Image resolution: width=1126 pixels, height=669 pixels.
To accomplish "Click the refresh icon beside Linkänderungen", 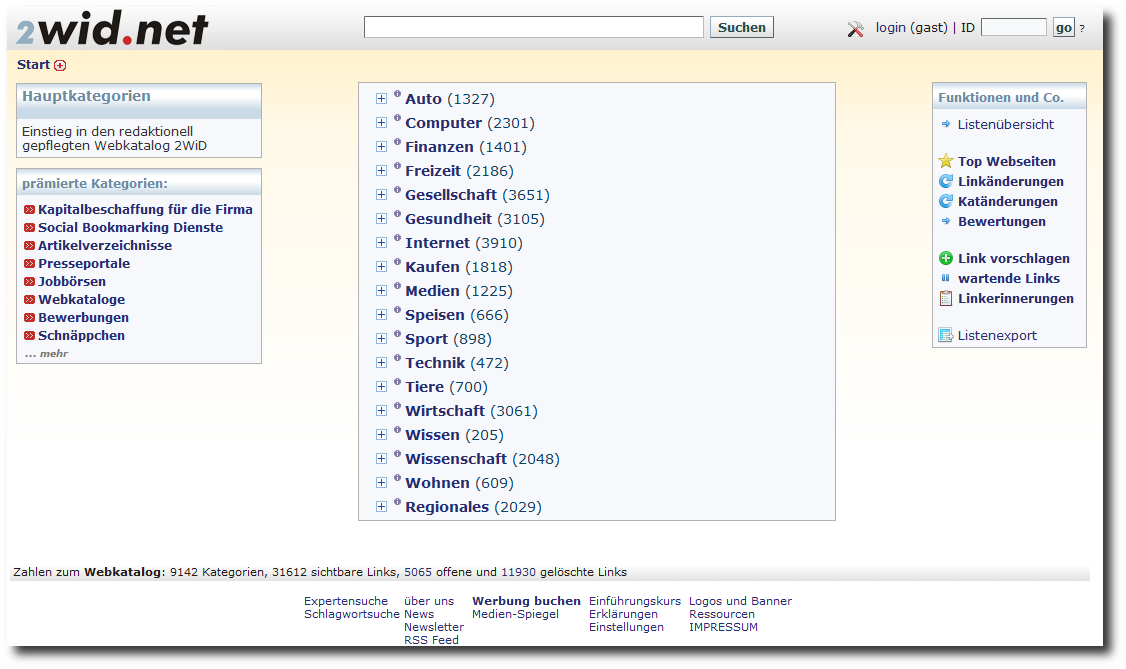I will click(x=946, y=181).
